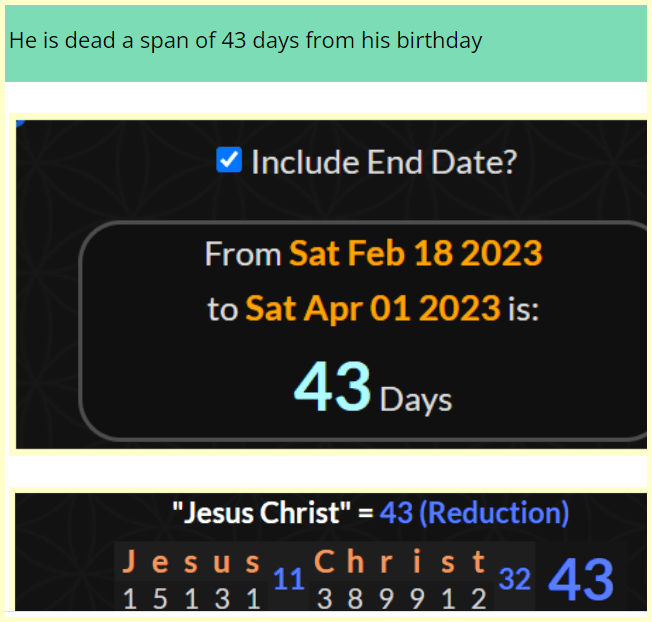Click the word 'to' before the end date
The image size is (652, 622).
(222, 309)
